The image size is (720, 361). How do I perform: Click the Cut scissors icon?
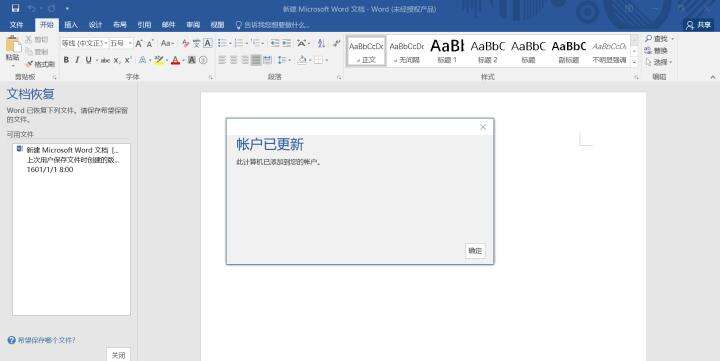click(x=29, y=39)
